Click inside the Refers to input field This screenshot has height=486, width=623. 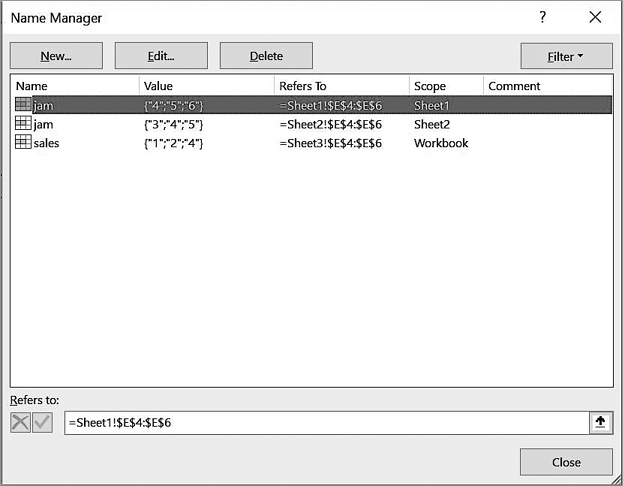tap(325, 423)
